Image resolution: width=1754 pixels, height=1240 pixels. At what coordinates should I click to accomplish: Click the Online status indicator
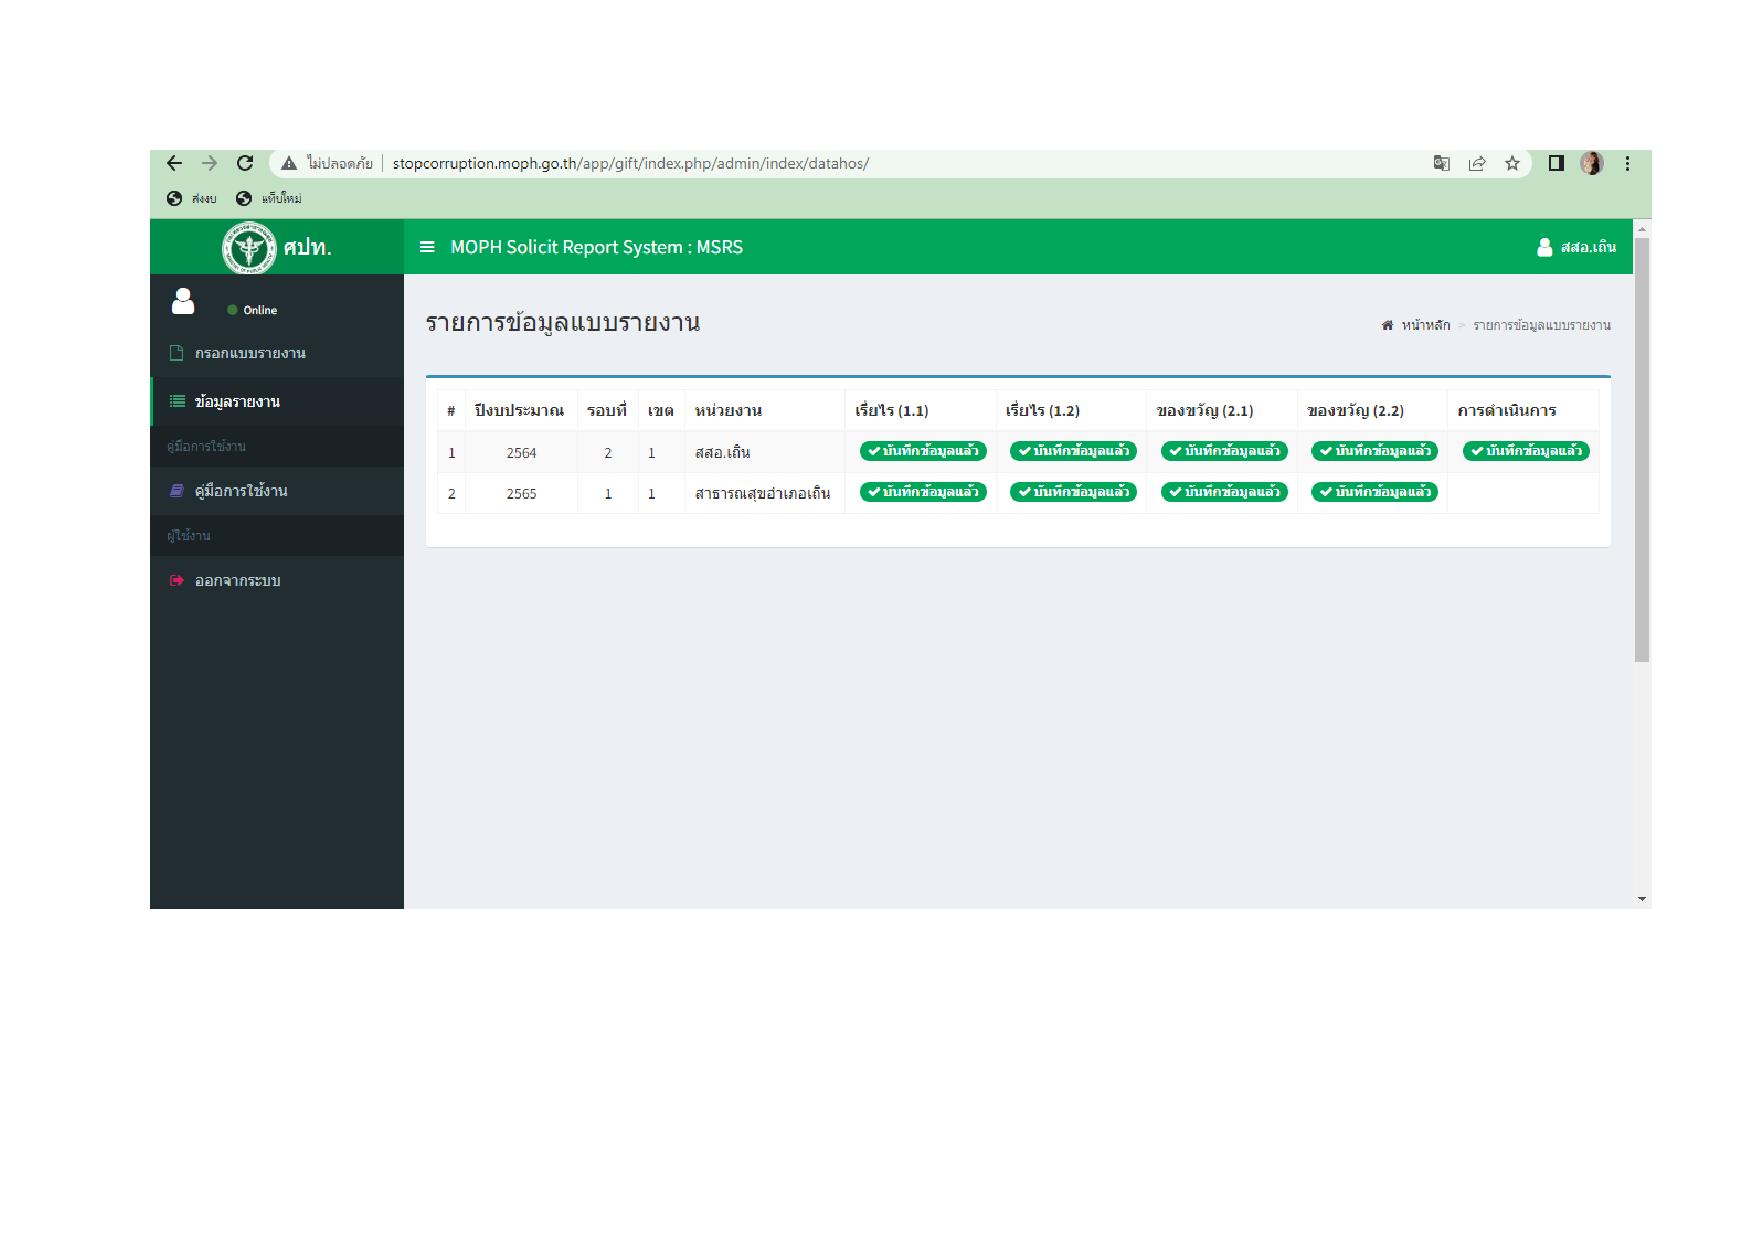(252, 310)
